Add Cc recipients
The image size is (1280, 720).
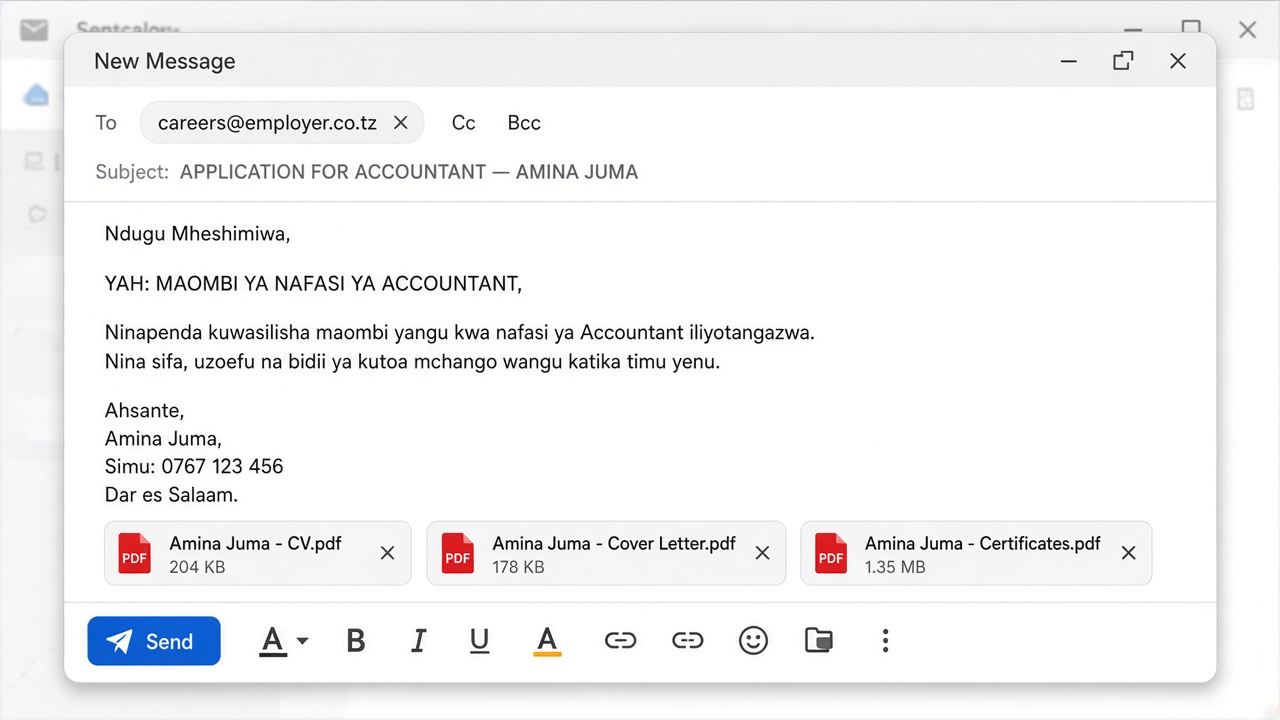[463, 123]
